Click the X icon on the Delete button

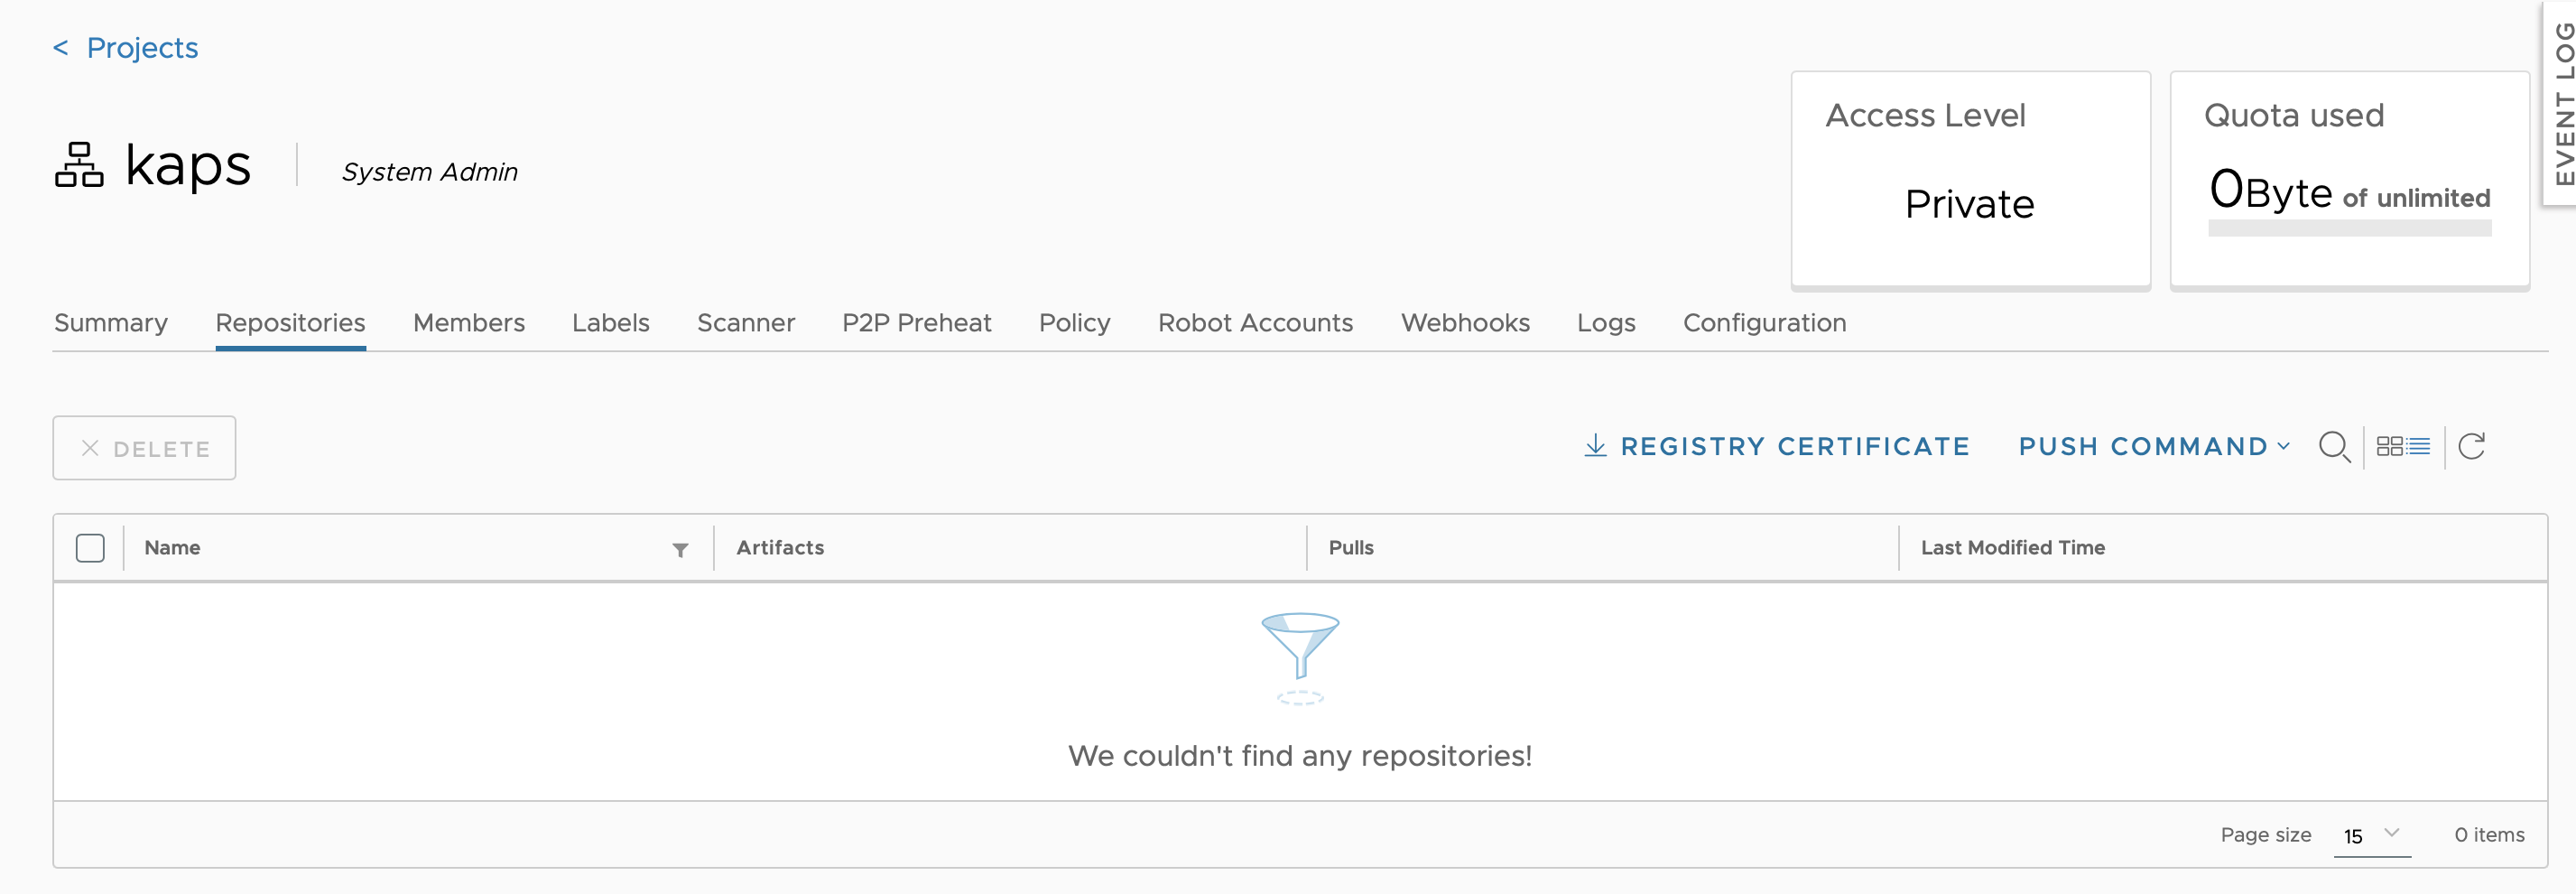pyautogui.click(x=90, y=449)
